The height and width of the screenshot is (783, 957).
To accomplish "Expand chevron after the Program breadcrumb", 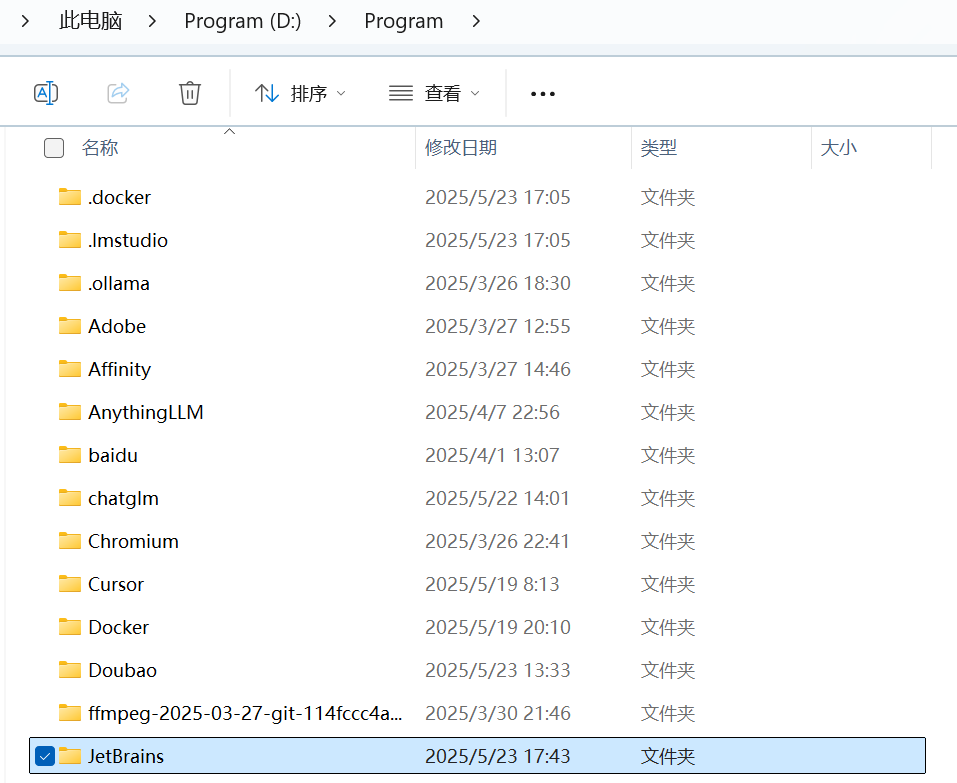I will [x=476, y=21].
